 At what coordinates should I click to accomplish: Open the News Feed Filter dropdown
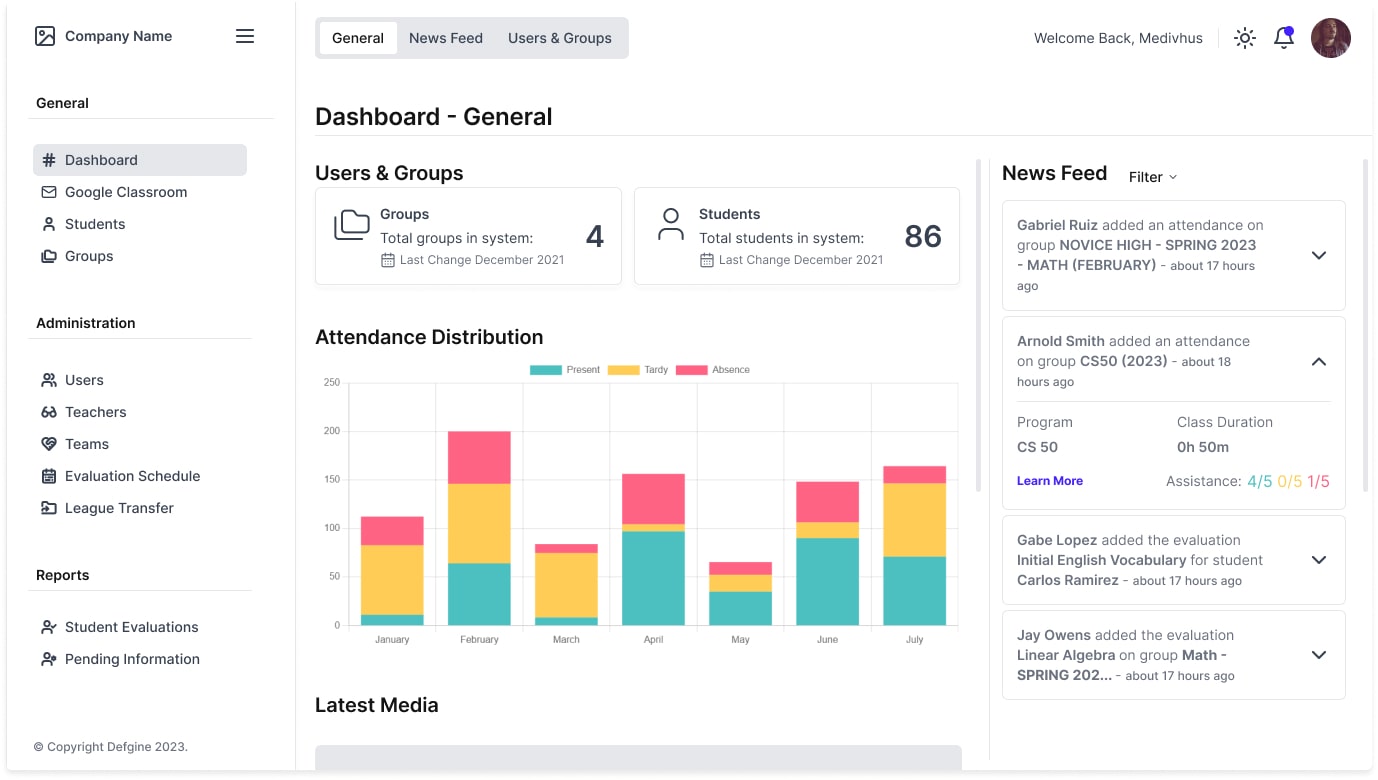pyautogui.click(x=1152, y=177)
